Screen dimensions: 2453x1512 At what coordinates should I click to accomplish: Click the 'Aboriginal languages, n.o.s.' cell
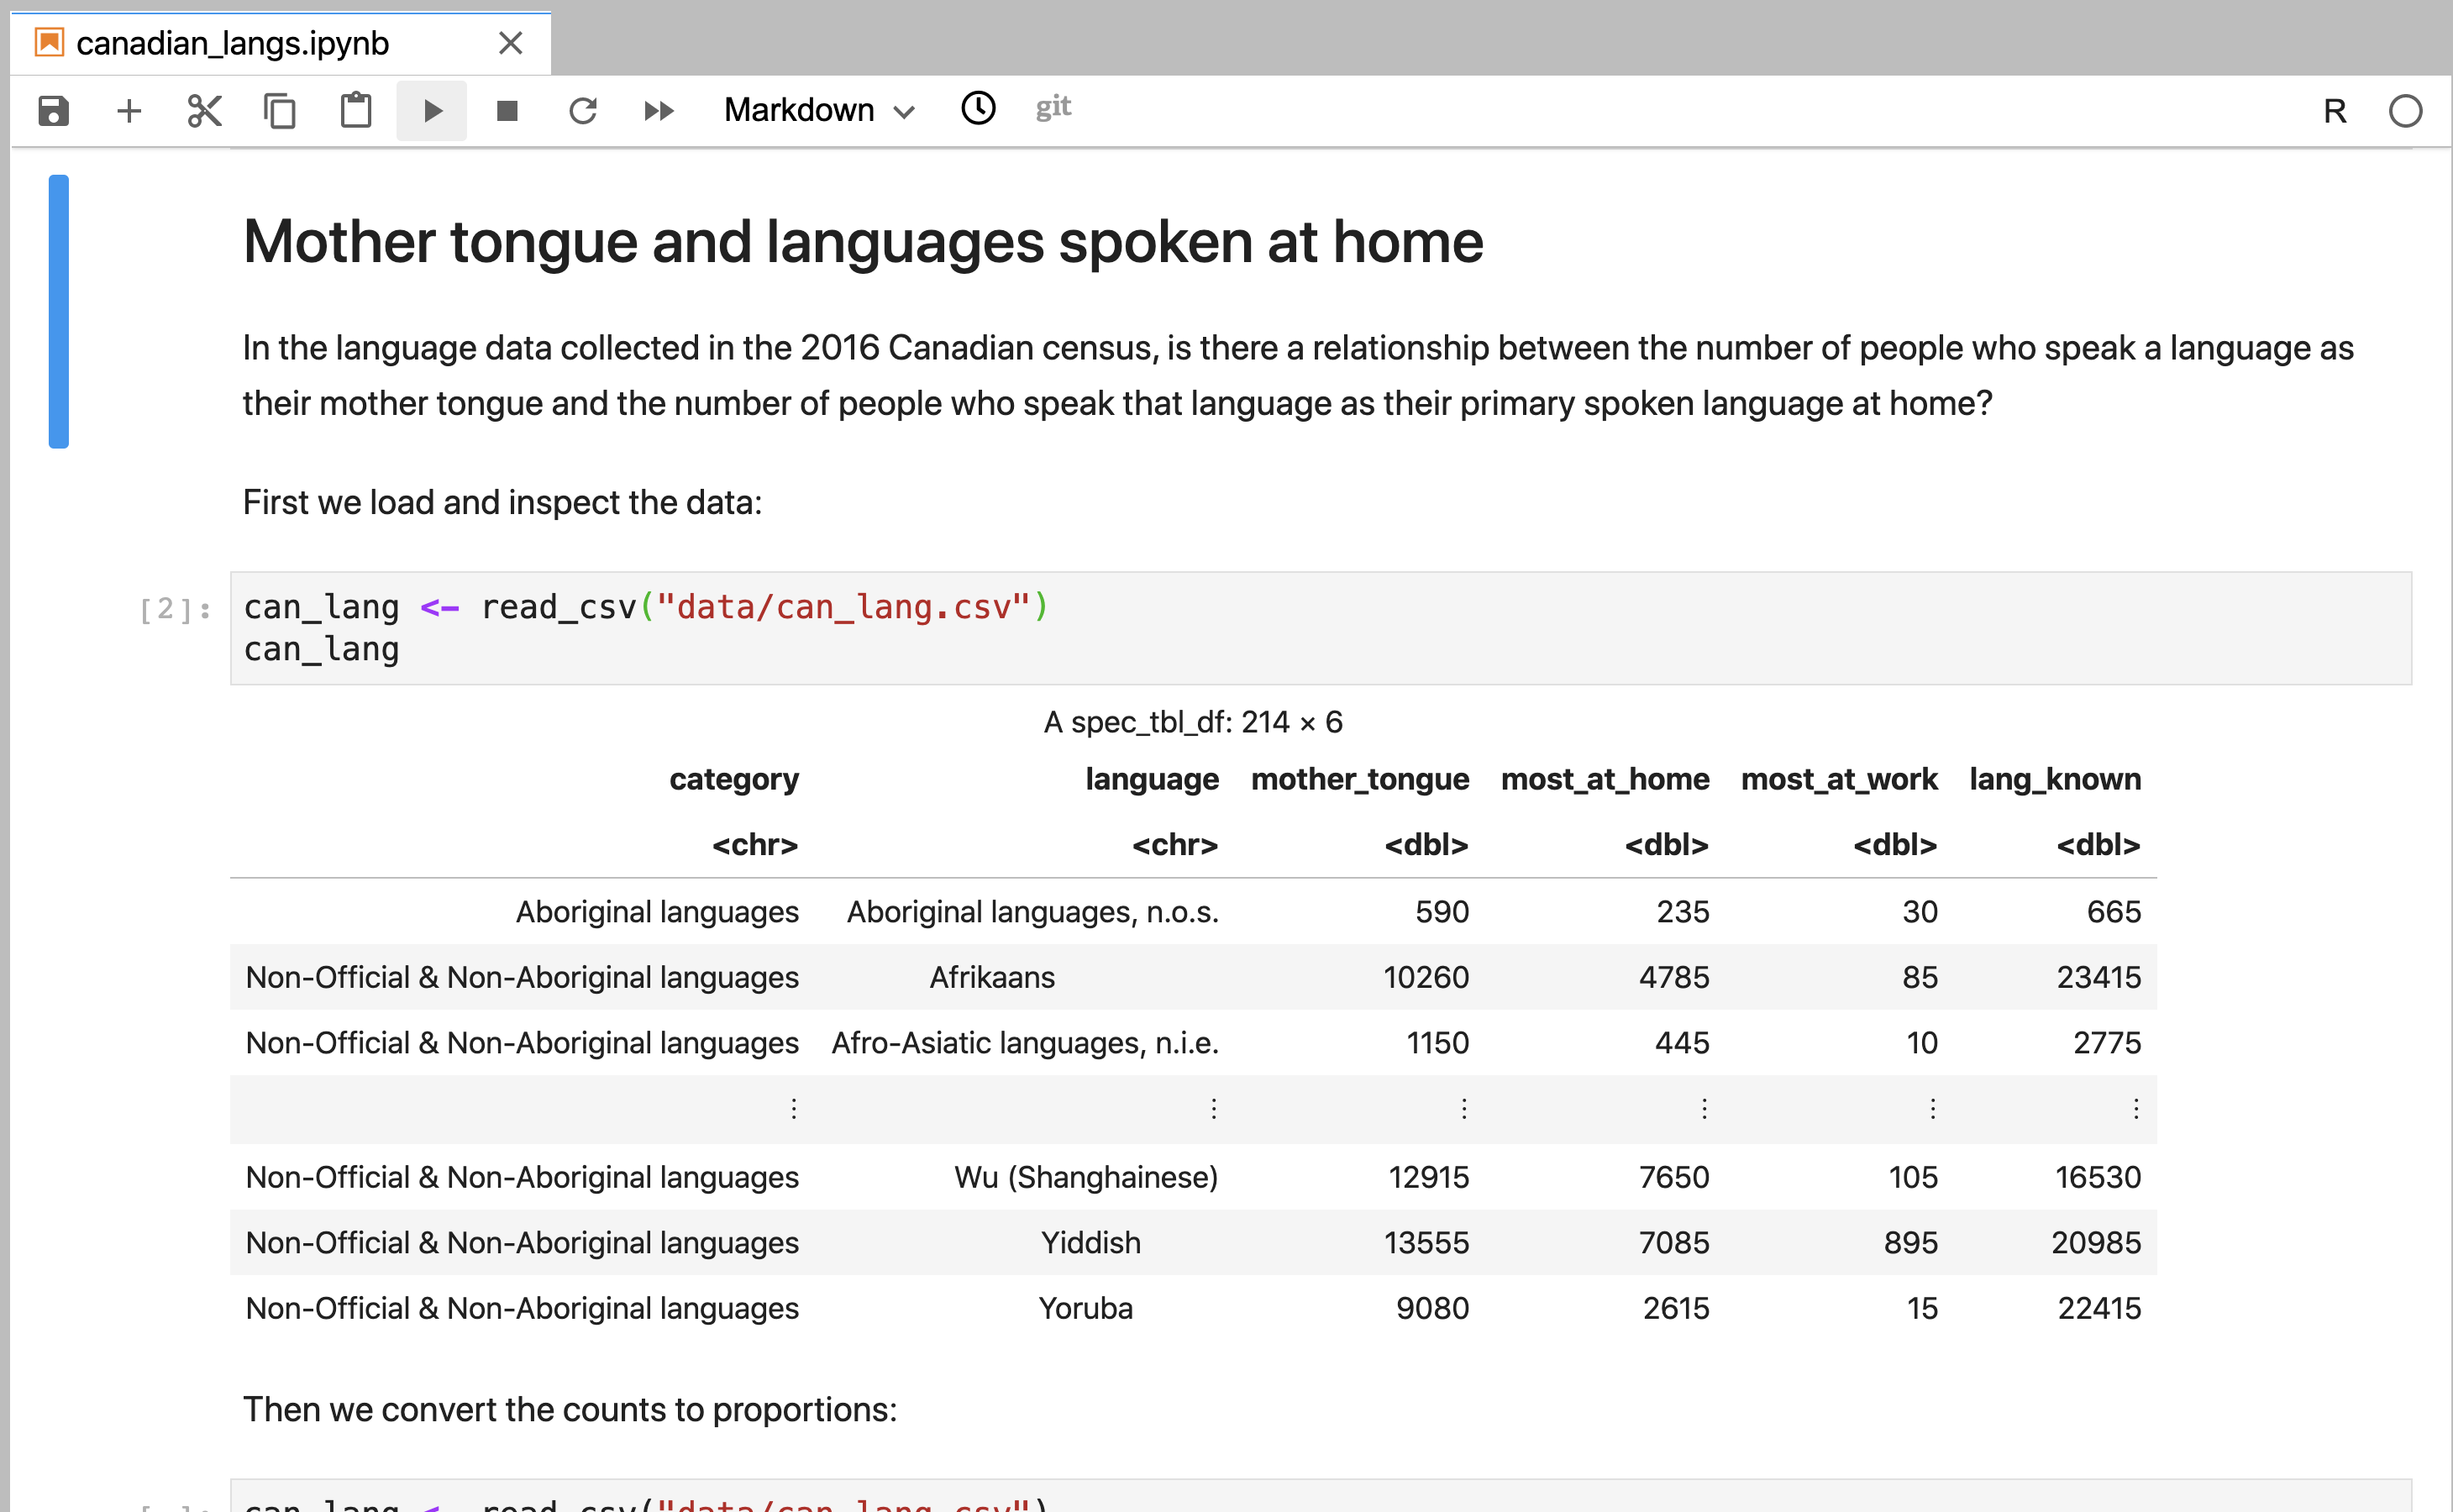tap(1033, 911)
